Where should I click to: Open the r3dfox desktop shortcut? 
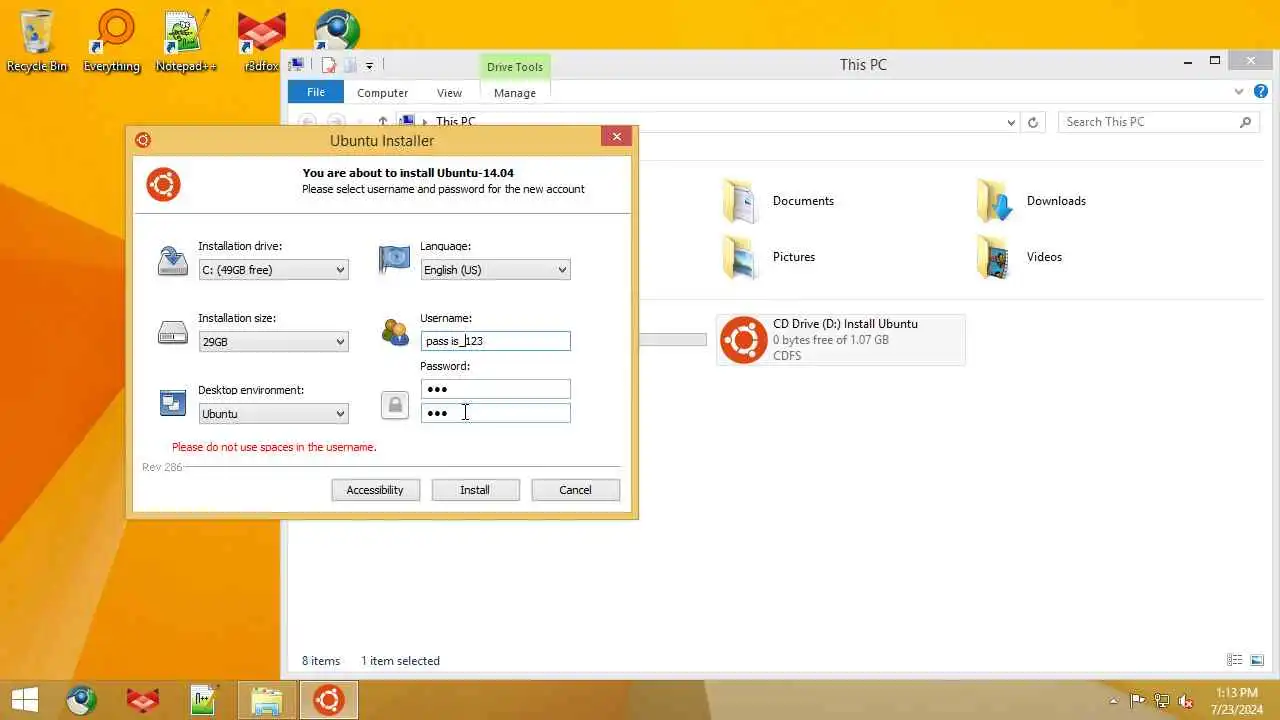coord(261,40)
